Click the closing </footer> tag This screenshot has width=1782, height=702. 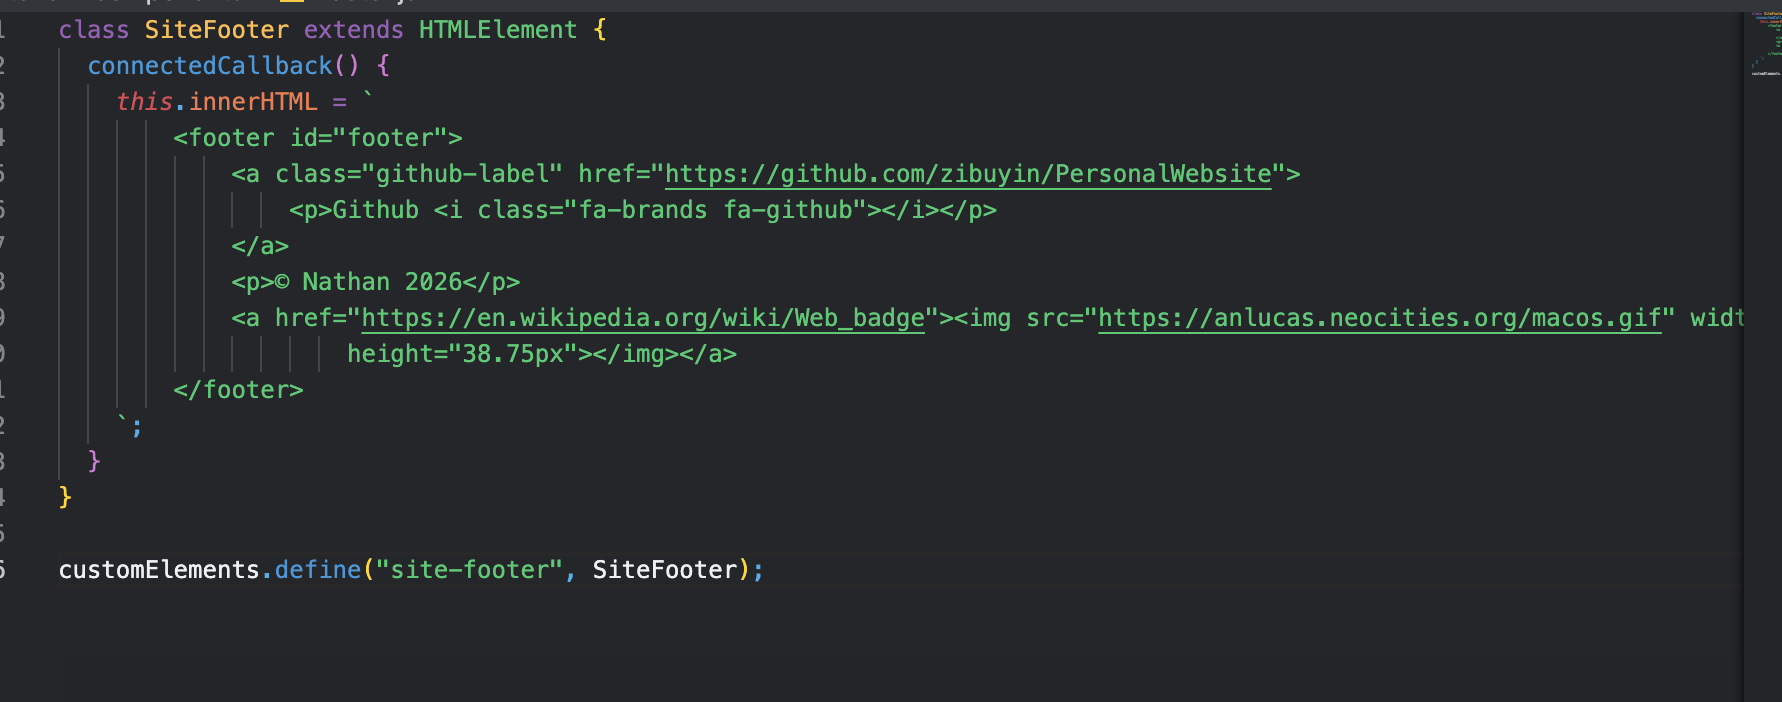pyautogui.click(x=238, y=390)
